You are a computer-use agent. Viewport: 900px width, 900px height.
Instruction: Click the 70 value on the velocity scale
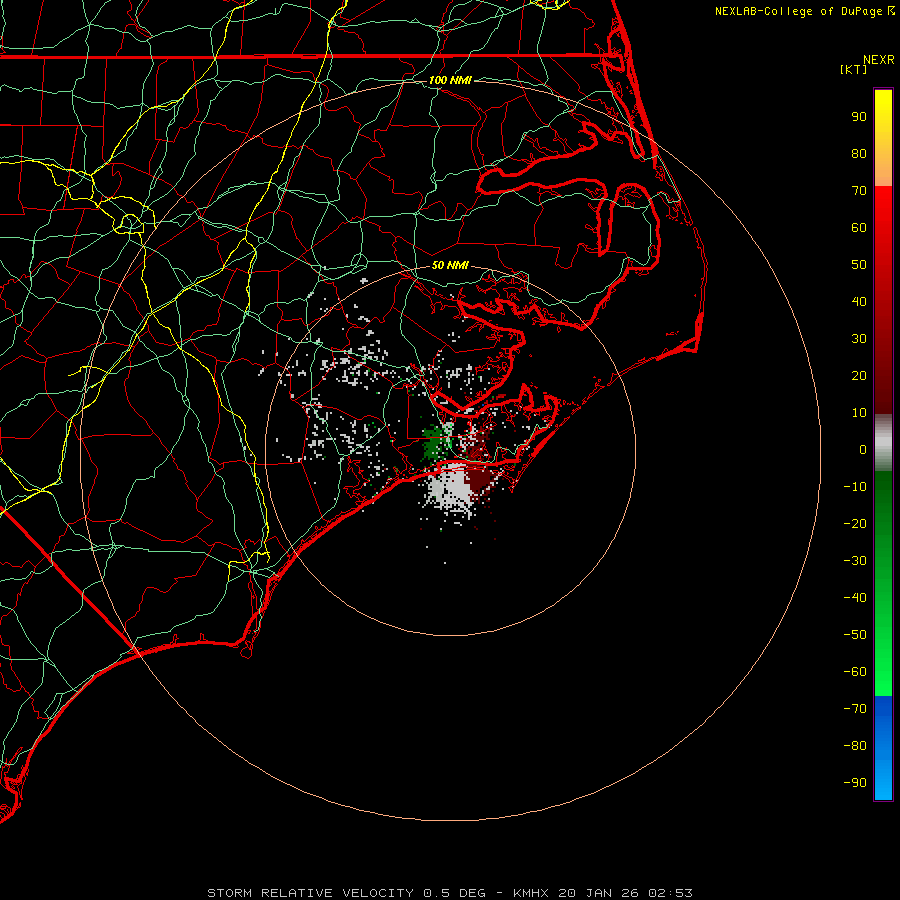(859, 191)
